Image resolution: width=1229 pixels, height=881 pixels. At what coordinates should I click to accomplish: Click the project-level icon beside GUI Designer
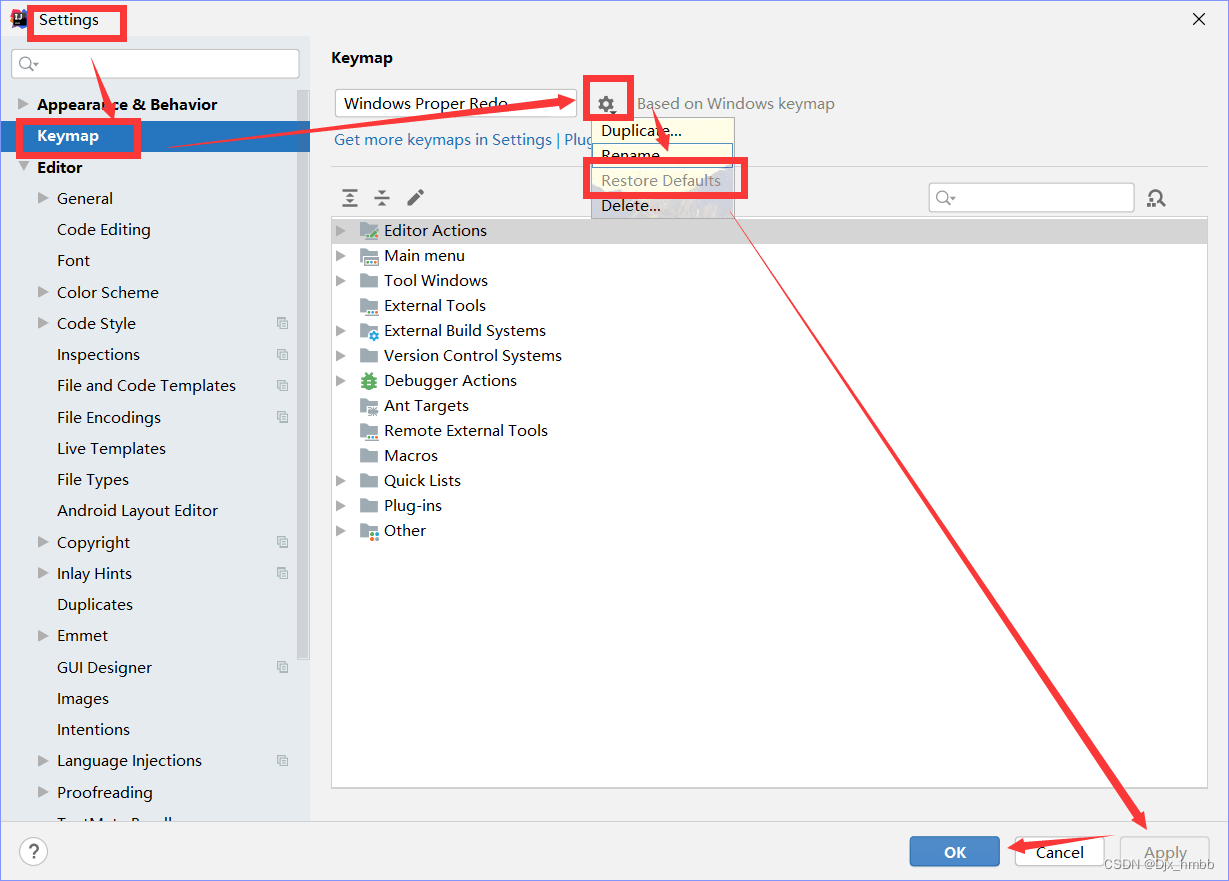coord(283,667)
